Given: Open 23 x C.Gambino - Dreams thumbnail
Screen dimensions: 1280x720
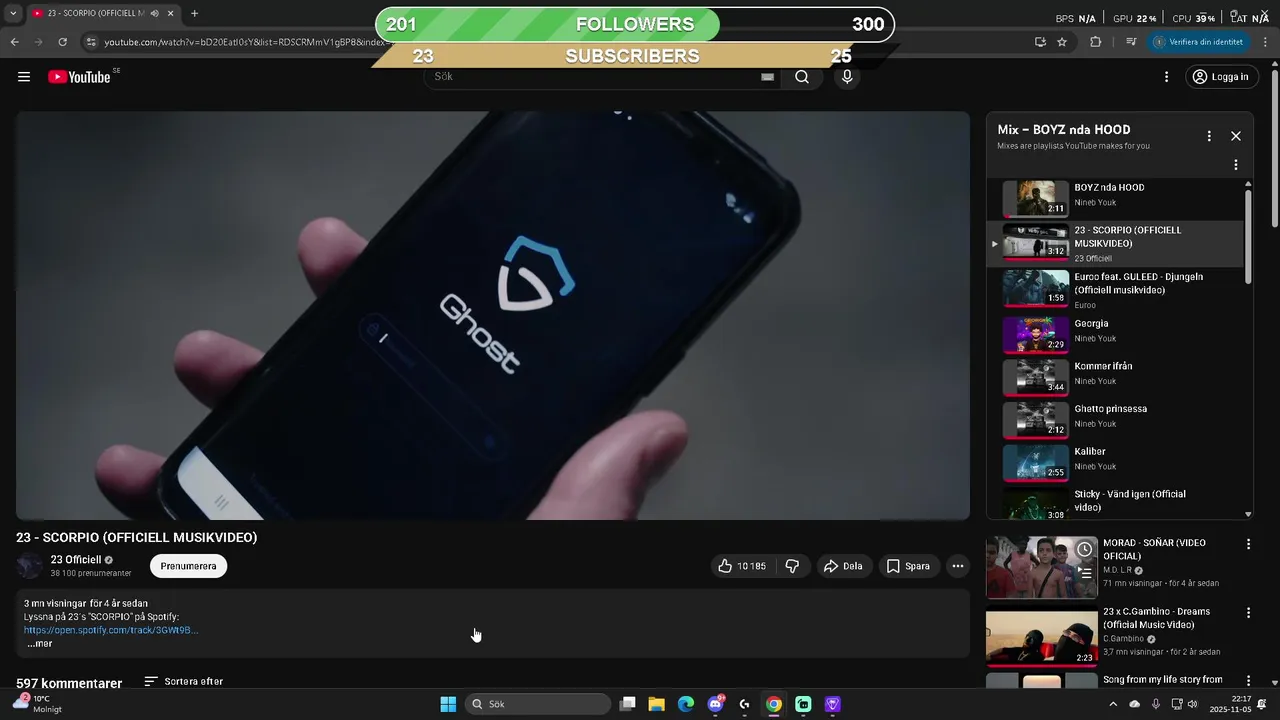Looking at the screenshot, I should tap(1041, 636).
